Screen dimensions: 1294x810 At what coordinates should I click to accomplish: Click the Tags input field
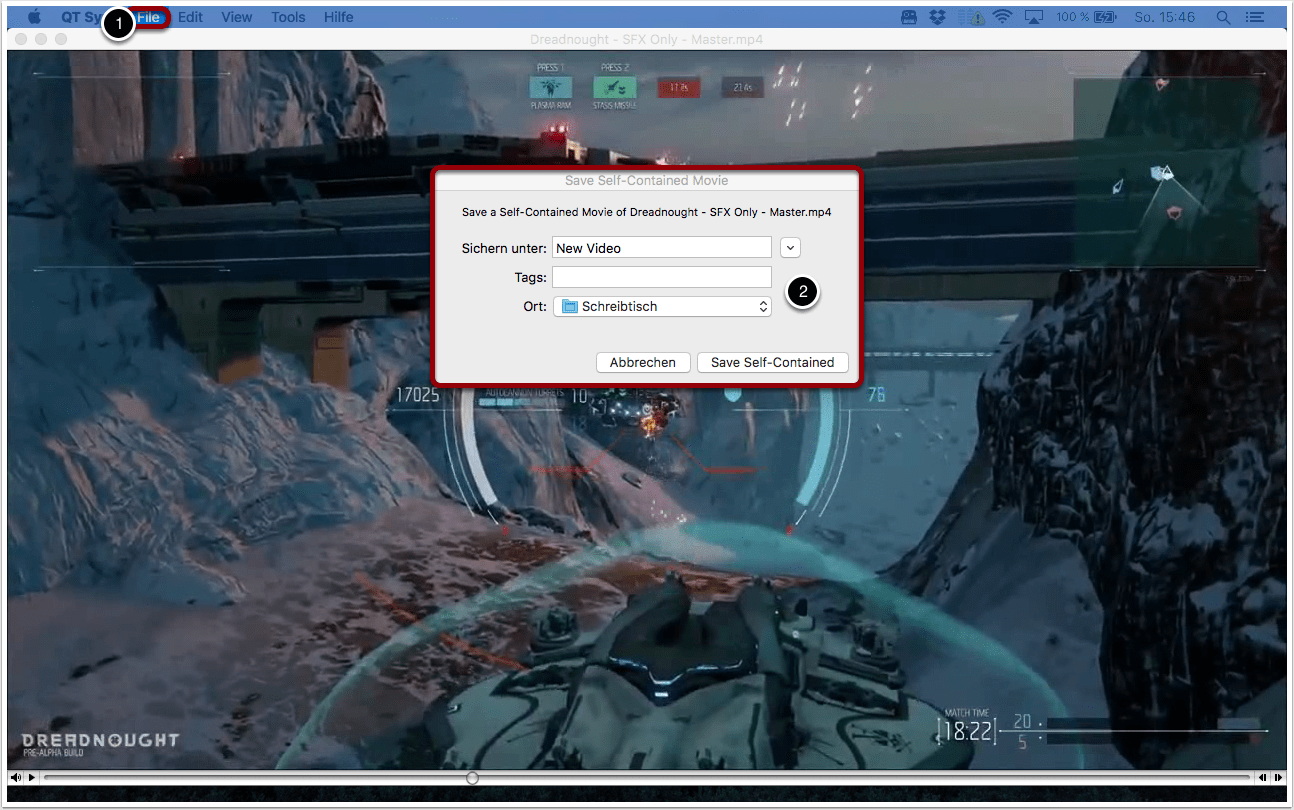pos(662,277)
